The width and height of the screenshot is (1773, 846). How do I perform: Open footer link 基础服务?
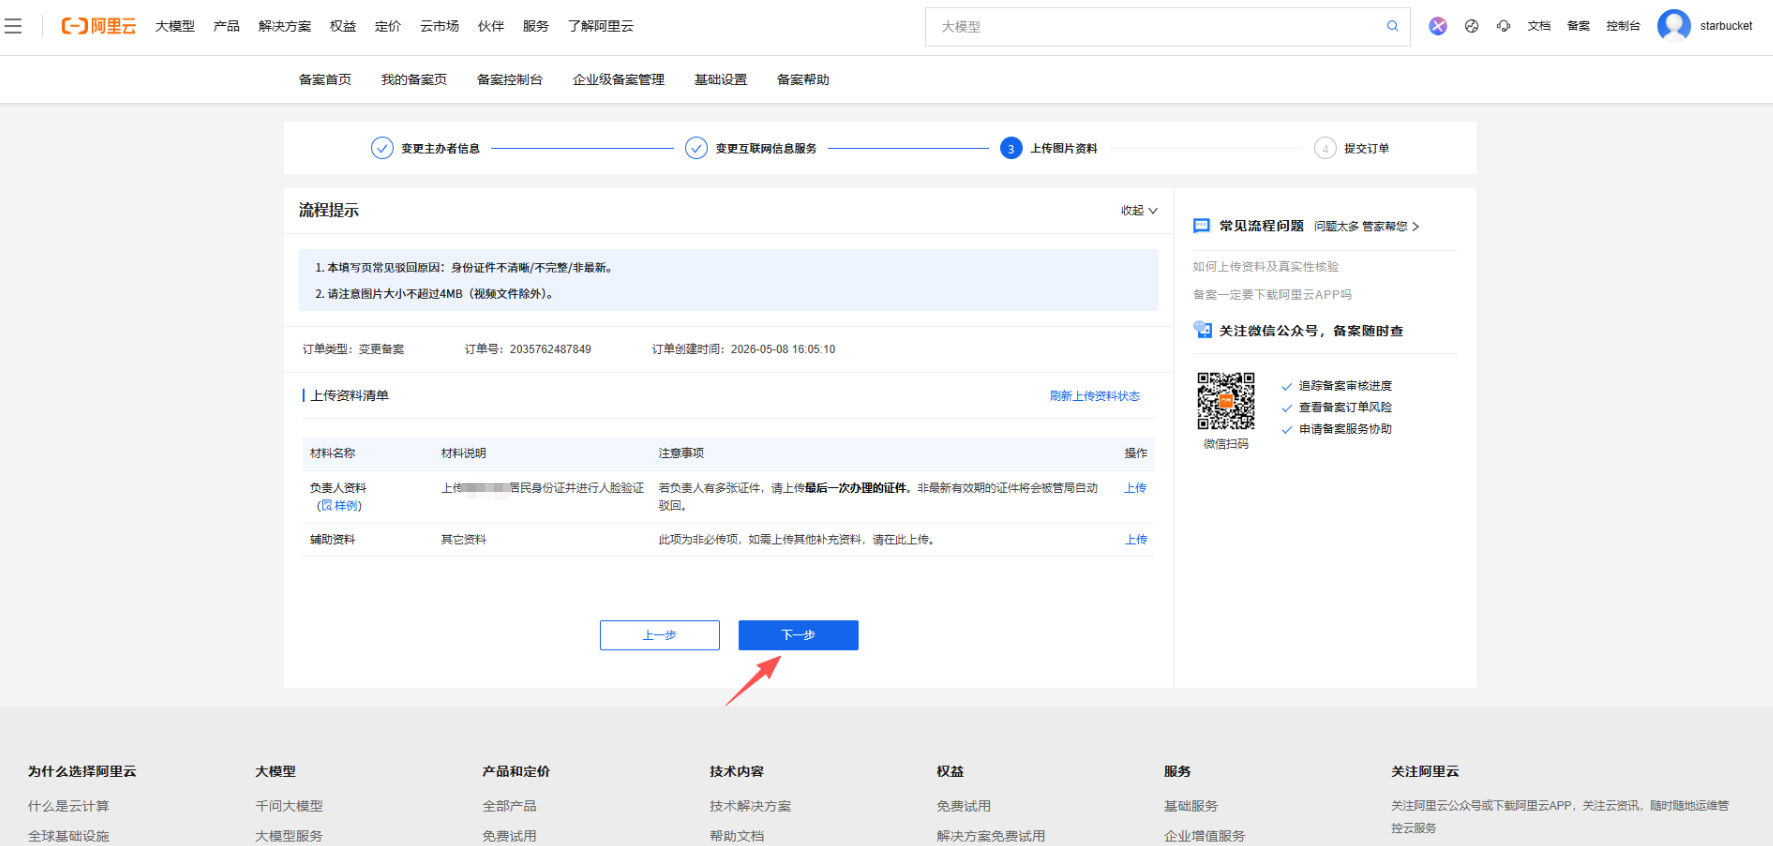(x=1191, y=806)
